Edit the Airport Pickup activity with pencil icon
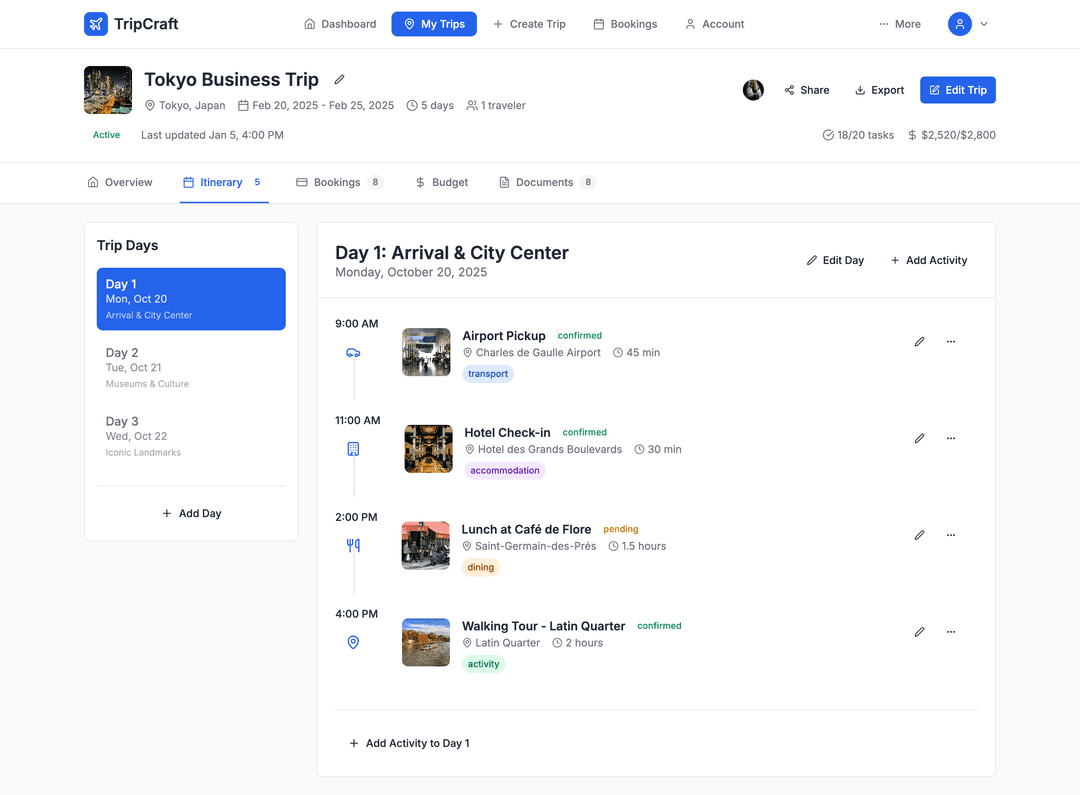 coord(919,342)
